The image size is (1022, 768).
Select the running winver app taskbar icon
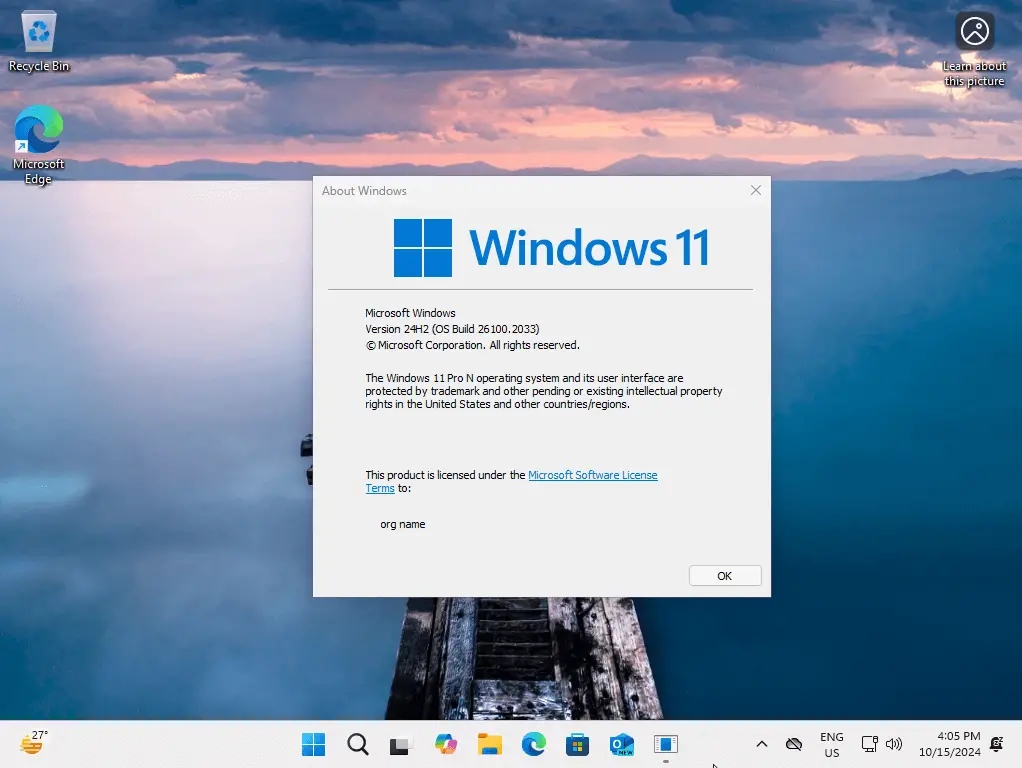tap(665, 744)
